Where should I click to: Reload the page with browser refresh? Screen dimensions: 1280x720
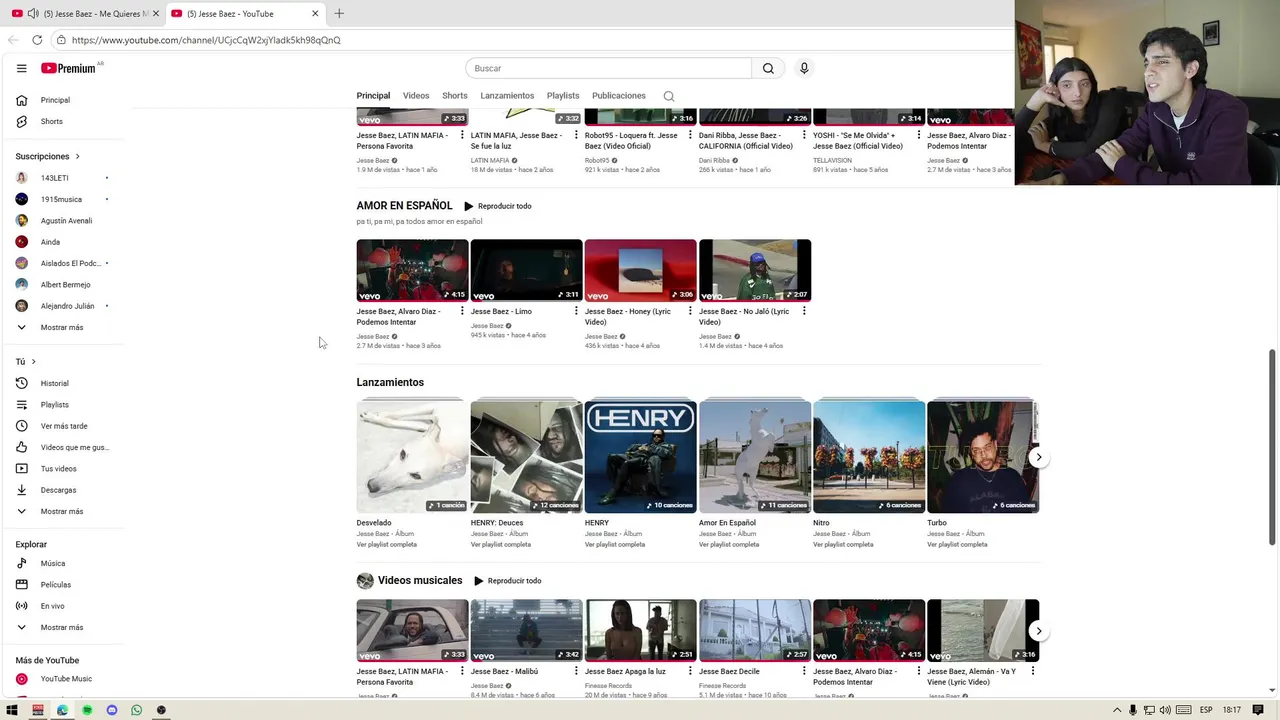click(37, 40)
